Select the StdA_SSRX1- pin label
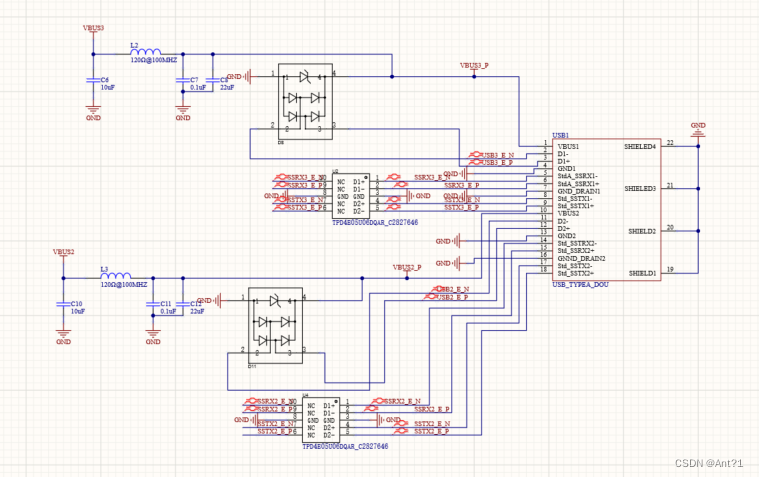Image resolution: width=759 pixels, height=477 pixels. (577, 176)
